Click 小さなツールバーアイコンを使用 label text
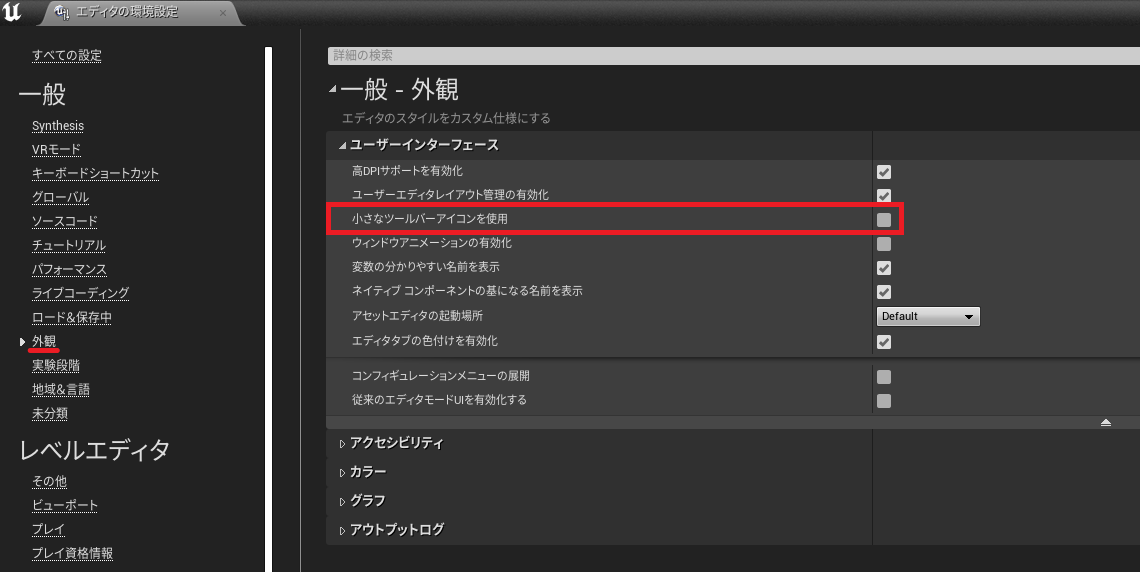This screenshot has width=1140, height=572. [x=430, y=219]
